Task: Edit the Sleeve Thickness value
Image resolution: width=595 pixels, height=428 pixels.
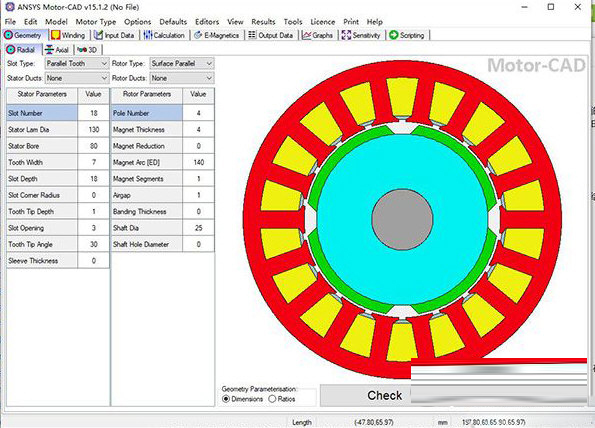Action: [x=93, y=261]
